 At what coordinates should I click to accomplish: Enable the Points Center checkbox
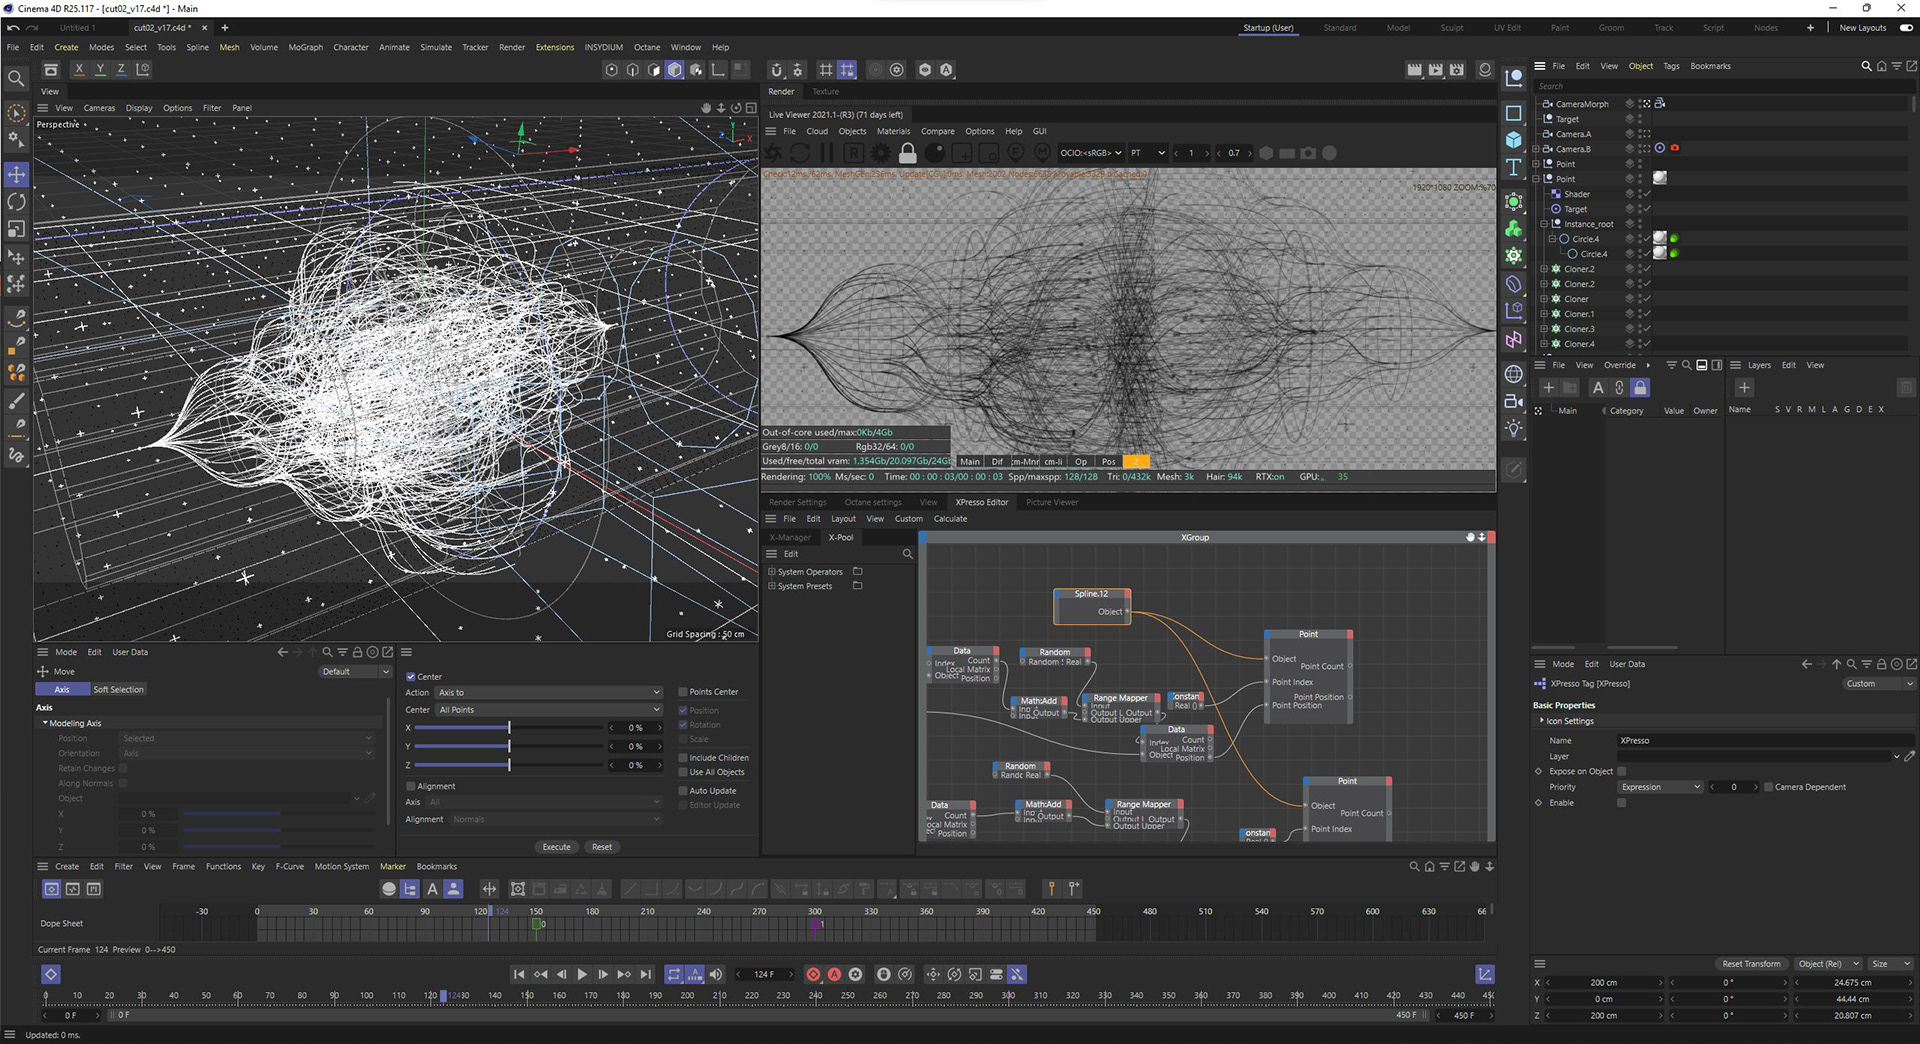pyautogui.click(x=683, y=692)
